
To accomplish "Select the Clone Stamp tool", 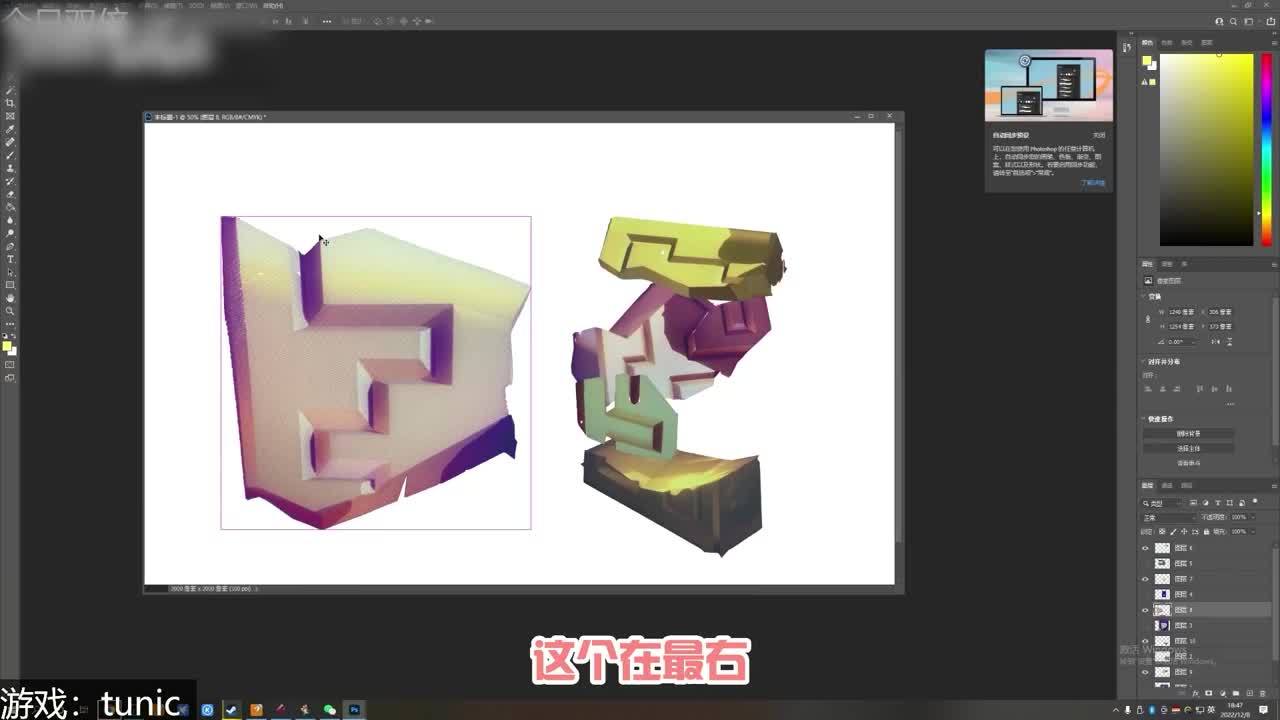I will 11,168.
